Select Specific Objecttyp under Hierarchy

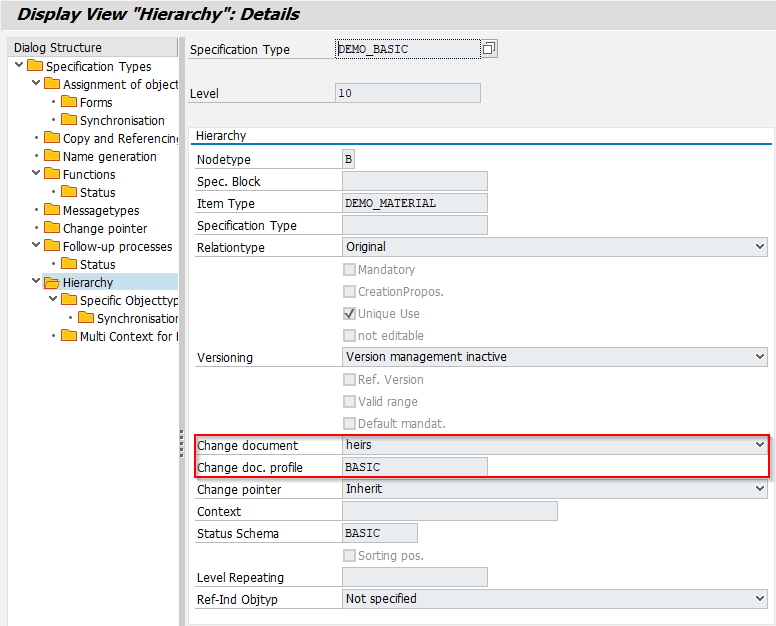tap(128, 300)
